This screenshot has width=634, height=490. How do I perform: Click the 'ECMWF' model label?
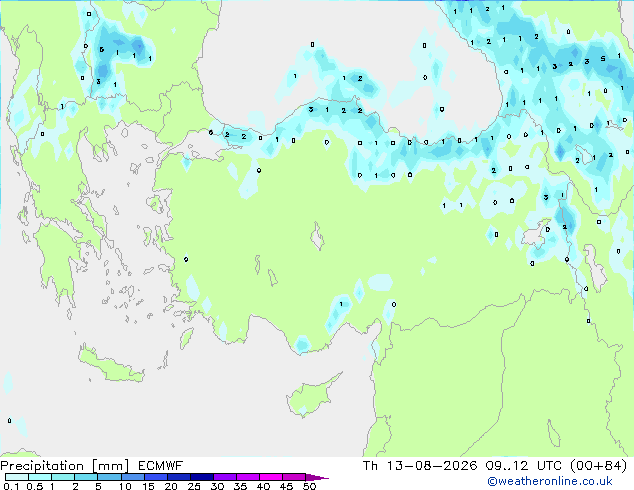pyautogui.click(x=161, y=466)
